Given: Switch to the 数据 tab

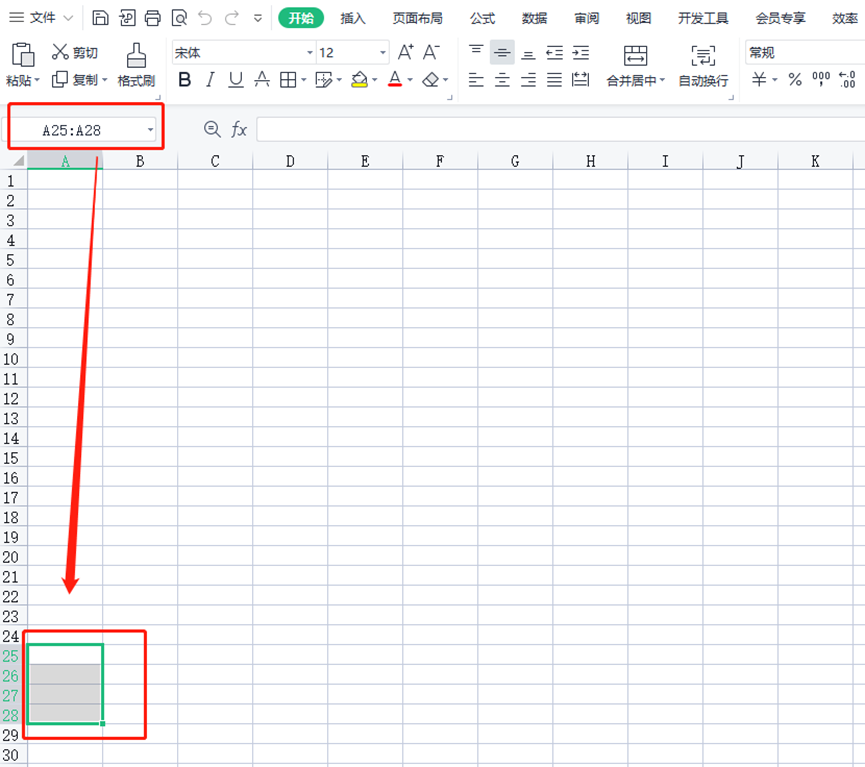Looking at the screenshot, I should [x=535, y=18].
